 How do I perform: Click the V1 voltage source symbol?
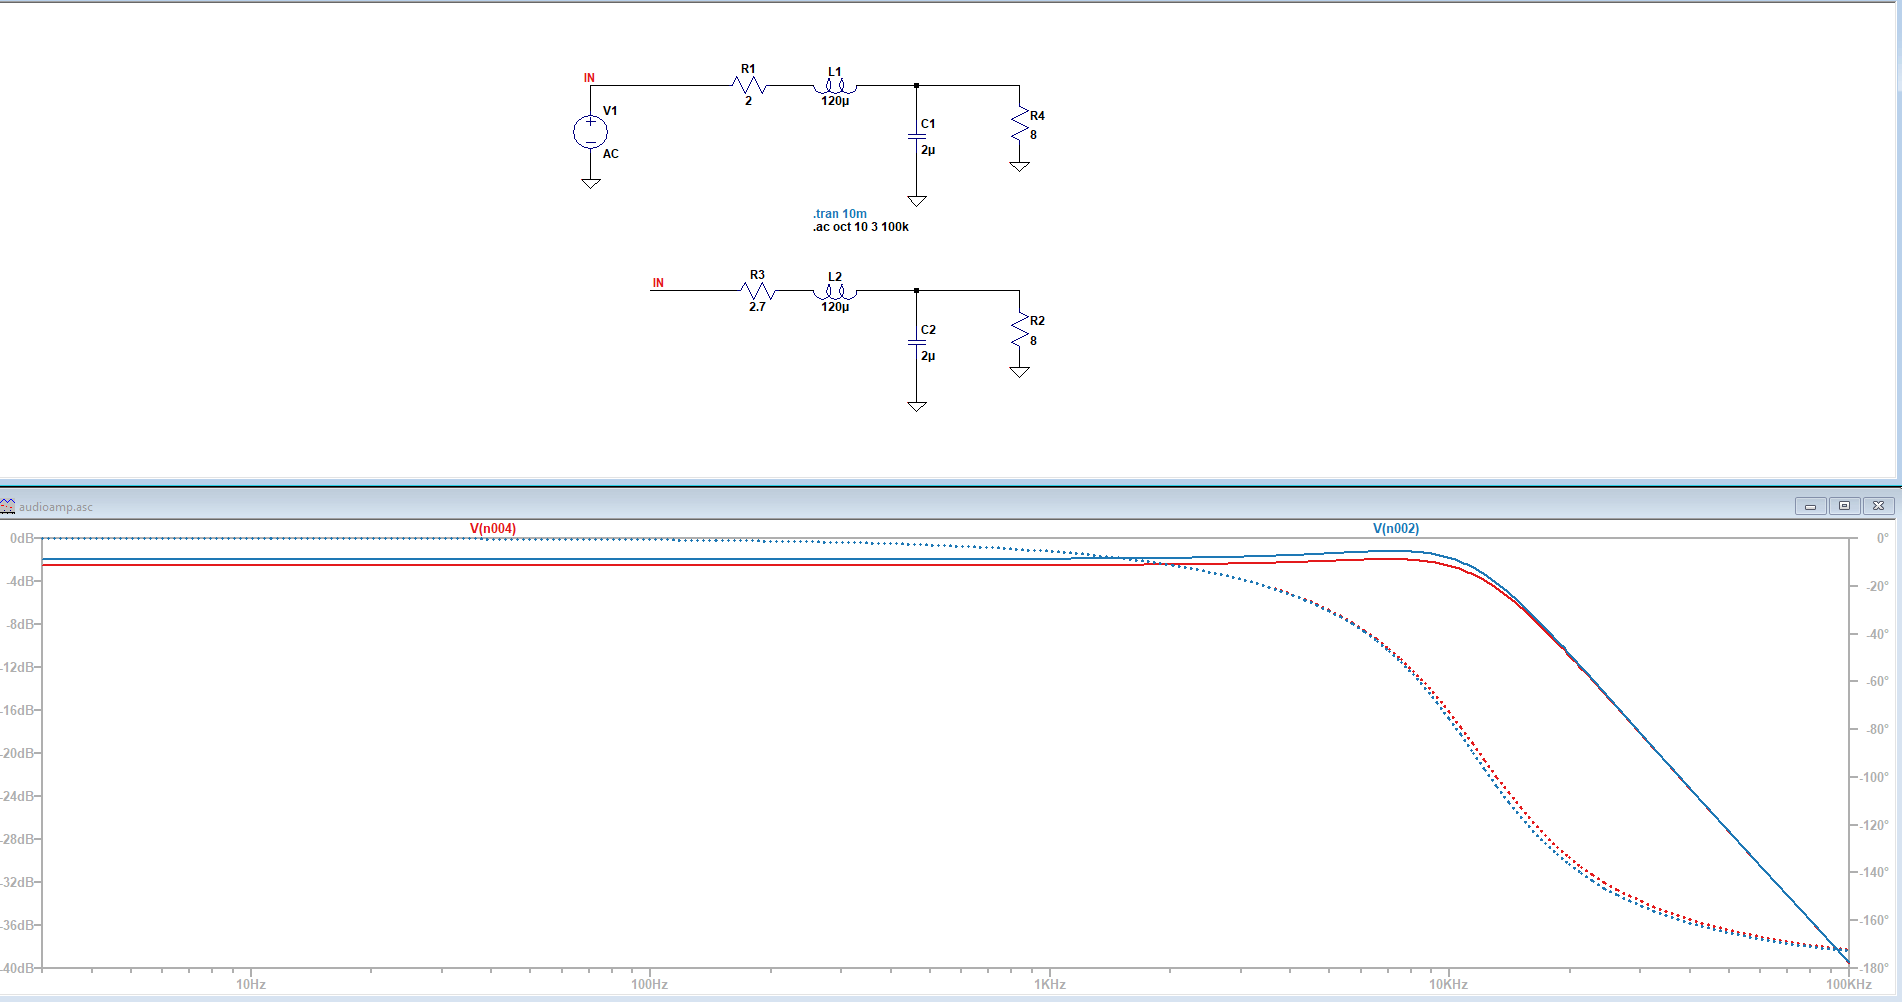[x=590, y=131]
